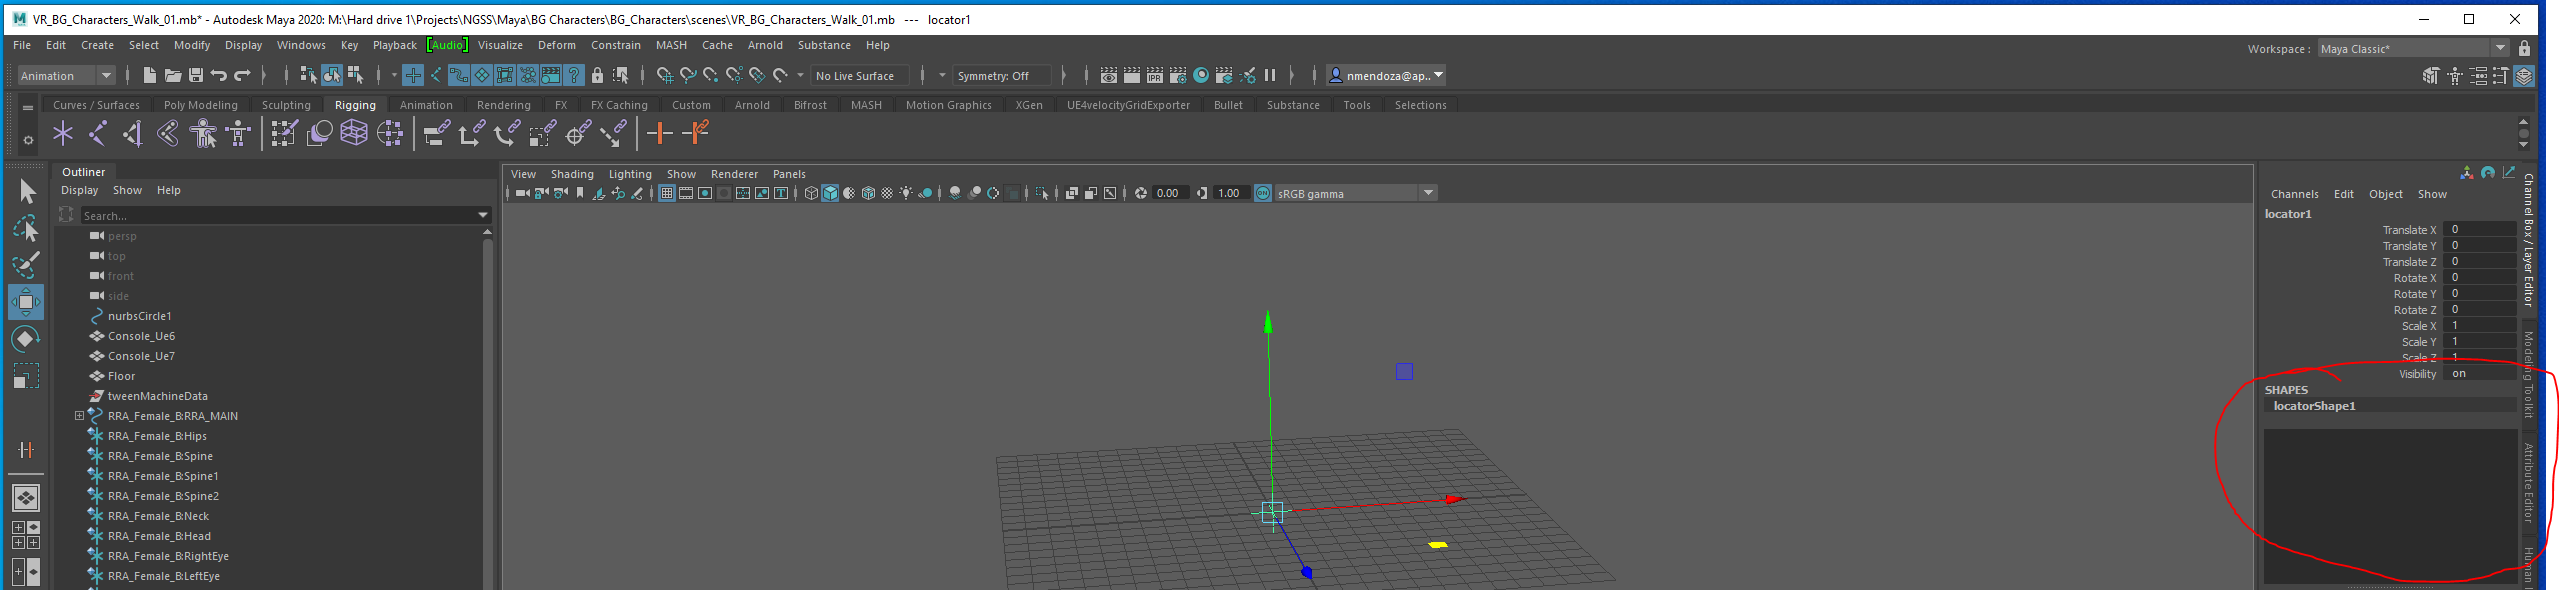Open the Render View clapperboard icon
Image resolution: width=2559 pixels, height=590 pixels.
[1109, 75]
